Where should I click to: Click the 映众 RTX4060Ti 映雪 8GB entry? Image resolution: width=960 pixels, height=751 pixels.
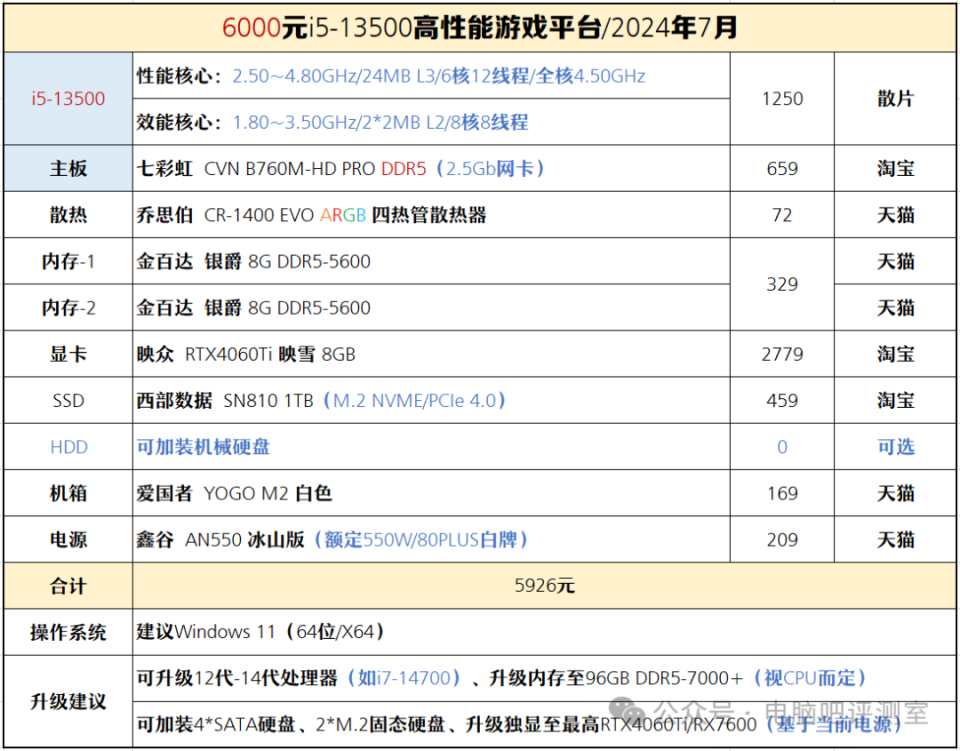pyautogui.click(x=431, y=354)
